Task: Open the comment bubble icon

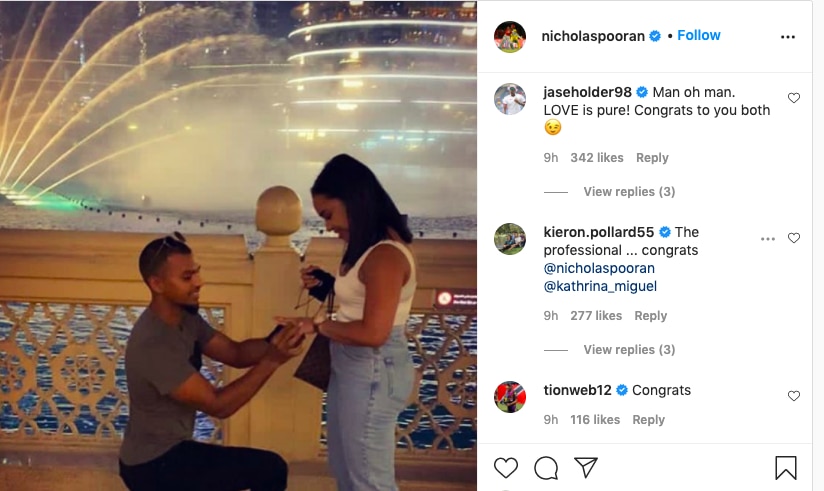Action: coord(546,467)
